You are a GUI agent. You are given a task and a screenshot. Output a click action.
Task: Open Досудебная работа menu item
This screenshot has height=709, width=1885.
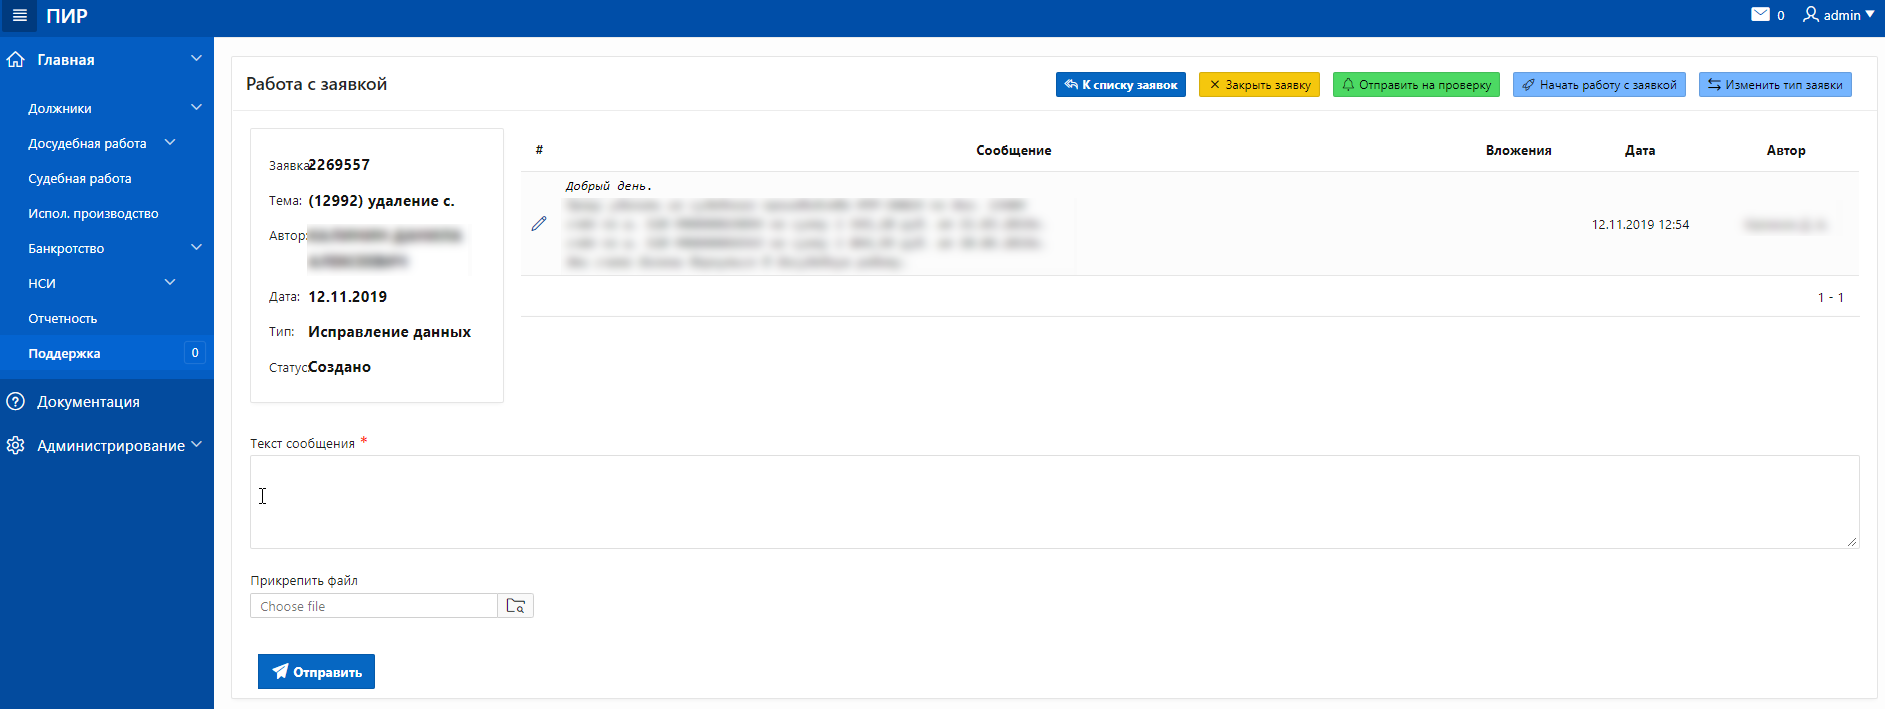[x=87, y=143]
